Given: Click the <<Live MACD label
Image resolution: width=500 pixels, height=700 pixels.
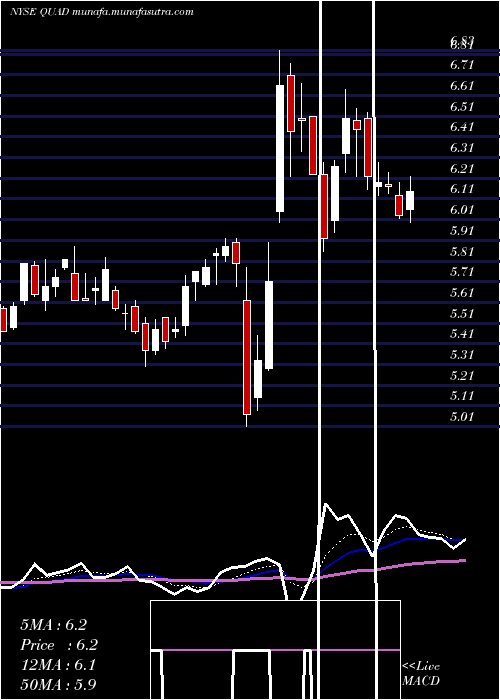Looking at the screenshot, I should [x=421, y=673].
